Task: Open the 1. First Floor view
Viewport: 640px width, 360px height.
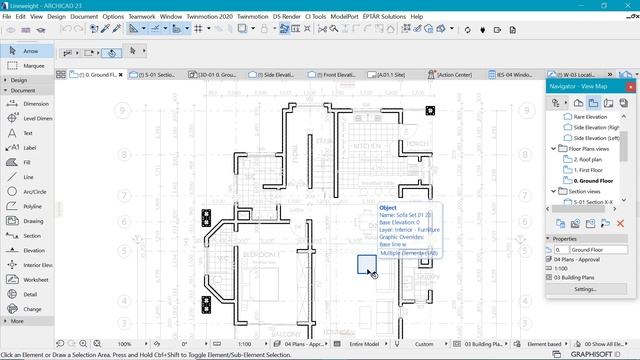Action: coord(588,170)
